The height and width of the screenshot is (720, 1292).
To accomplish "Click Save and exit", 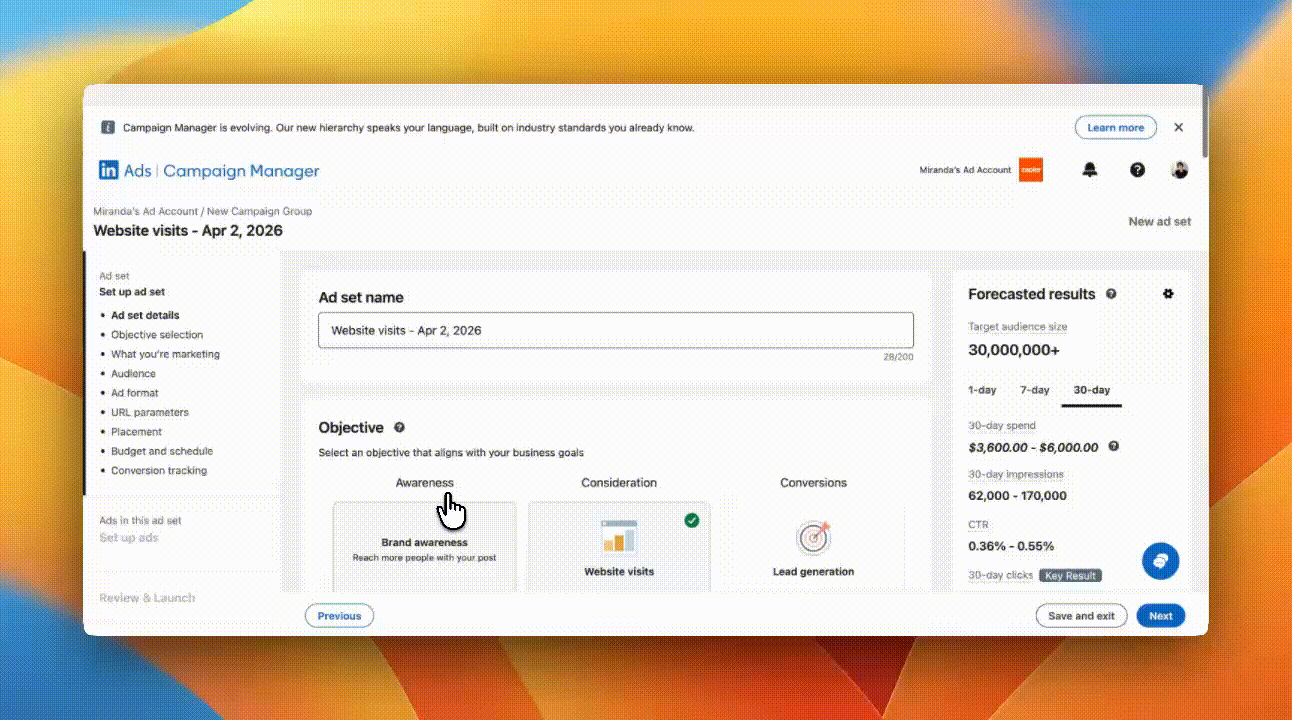I will click(x=1081, y=616).
